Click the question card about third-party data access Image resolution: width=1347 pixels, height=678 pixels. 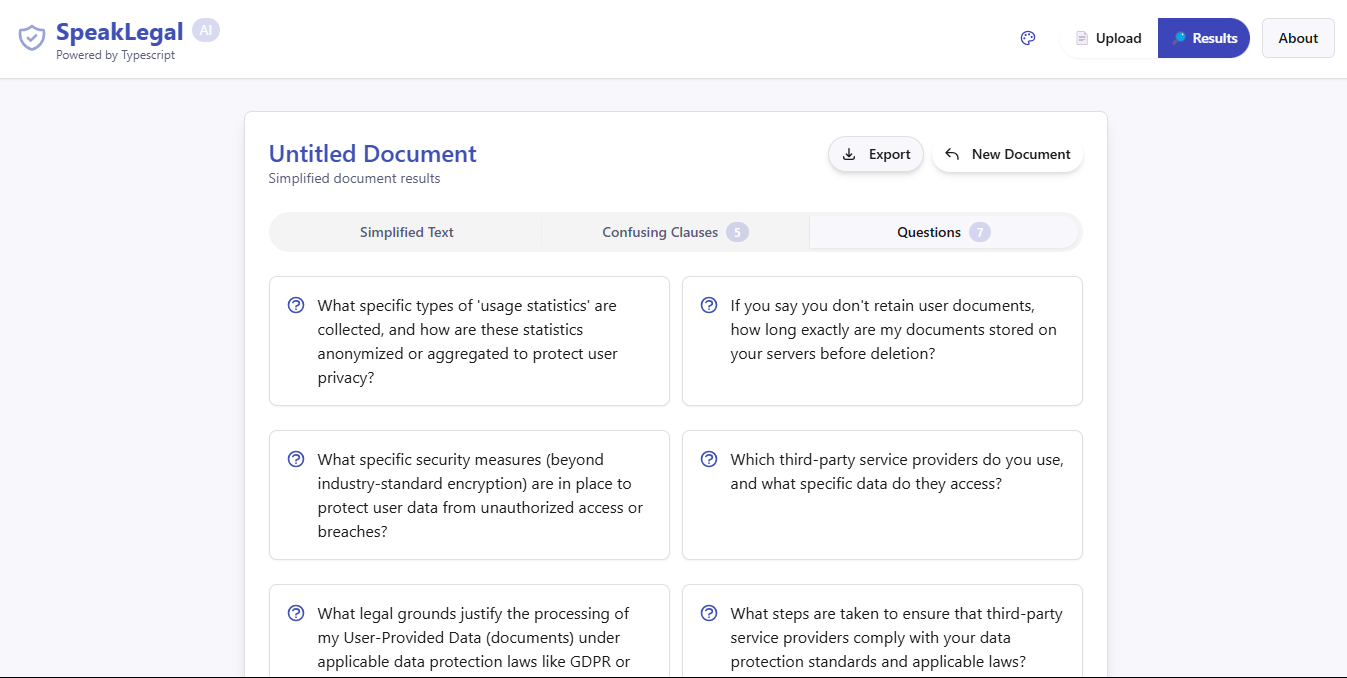882,495
